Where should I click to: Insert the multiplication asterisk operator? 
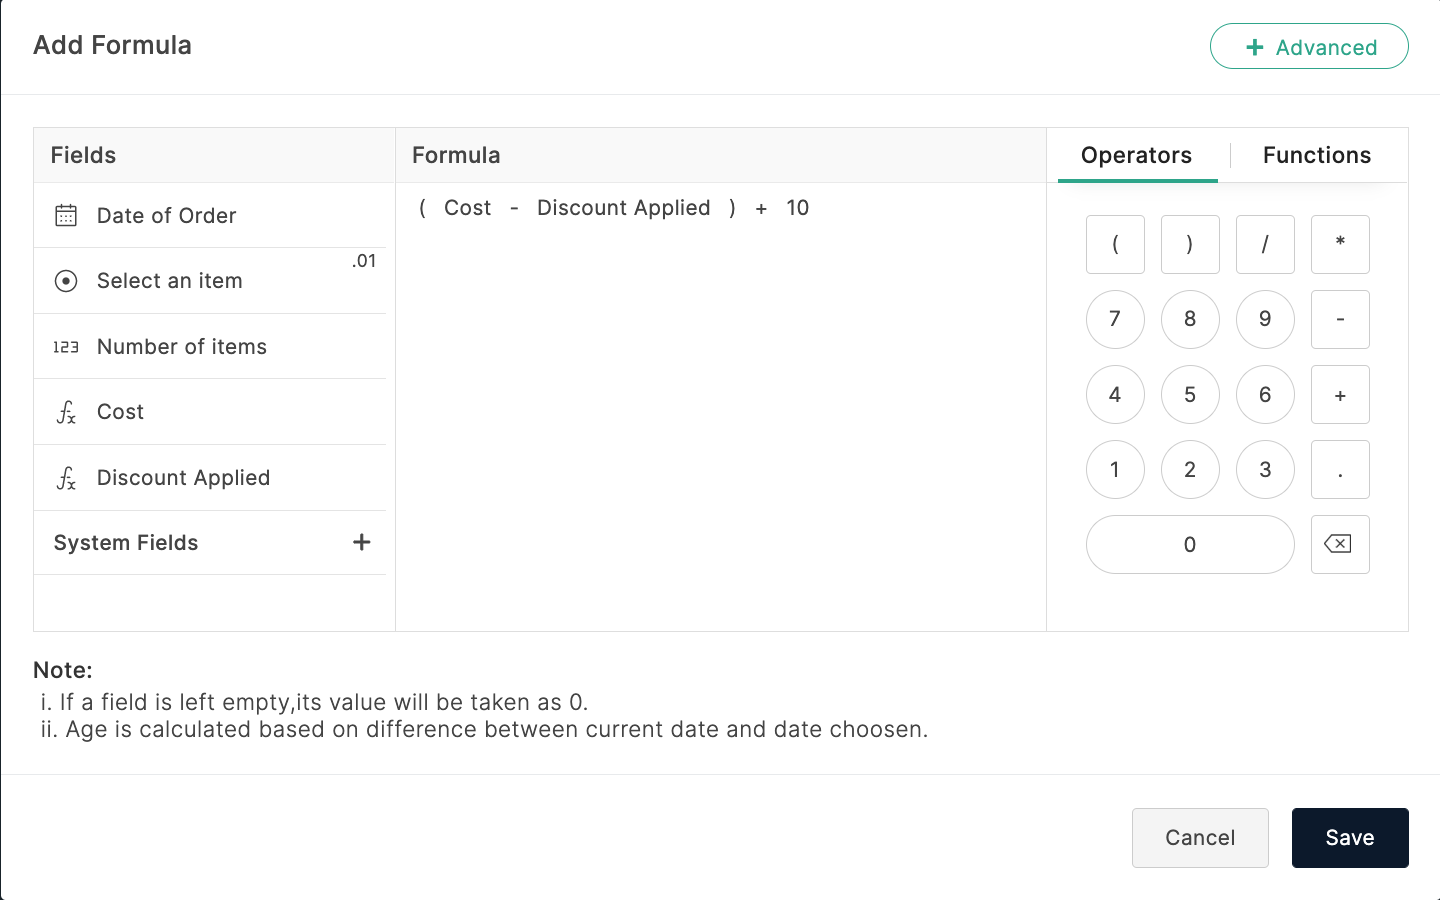[1340, 244]
